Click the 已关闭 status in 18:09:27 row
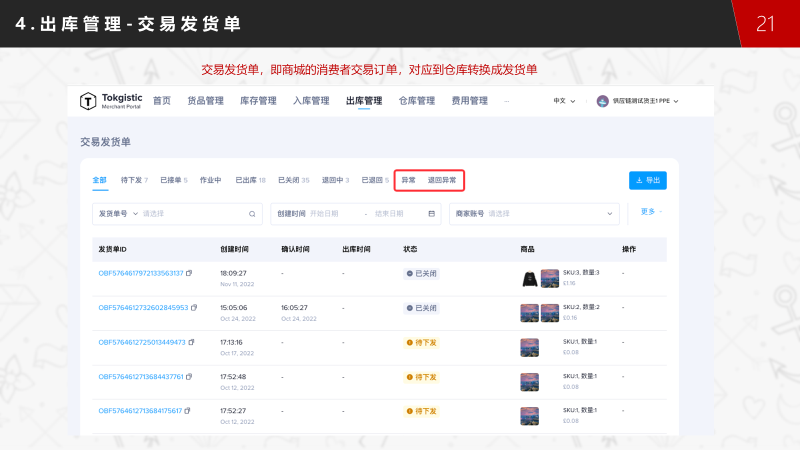This screenshot has height=450, width=800. pos(421,273)
